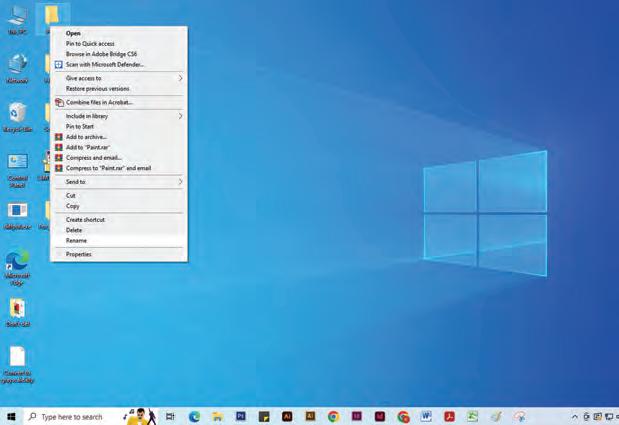The height and width of the screenshot is (425, 619).
Task: Choose Copy from the context menu
Action: 119,206
